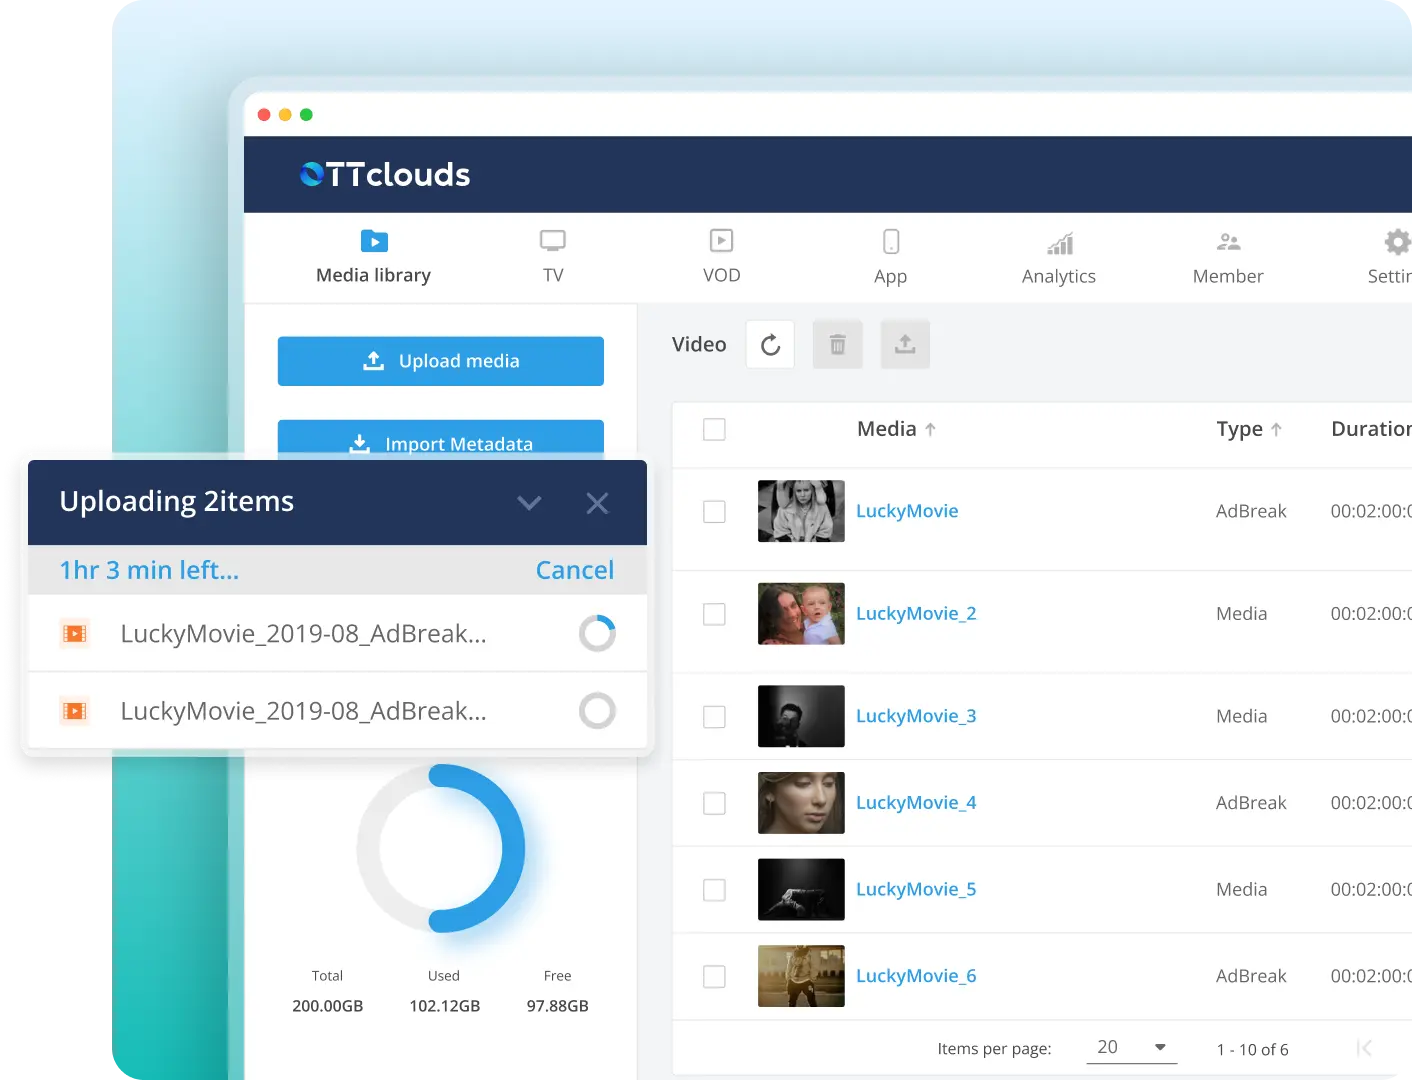Click the Upload media button
This screenshot has width=1412, height=1080.
click(440, 361)
